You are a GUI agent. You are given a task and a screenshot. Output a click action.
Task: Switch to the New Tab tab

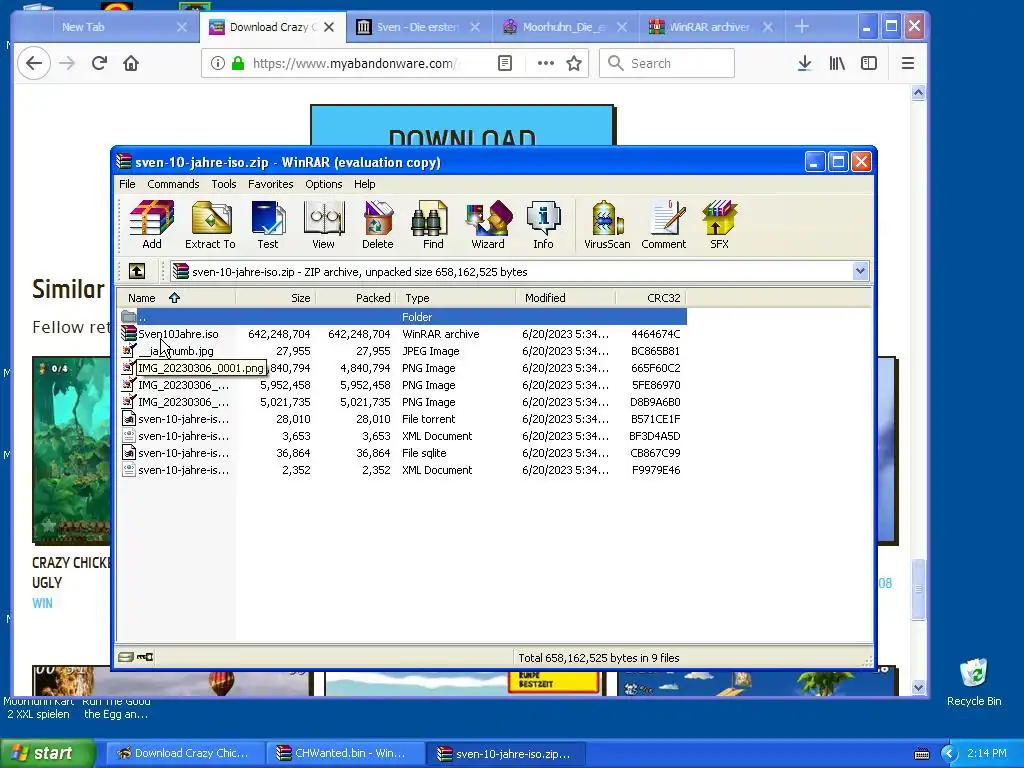(104, 27)
